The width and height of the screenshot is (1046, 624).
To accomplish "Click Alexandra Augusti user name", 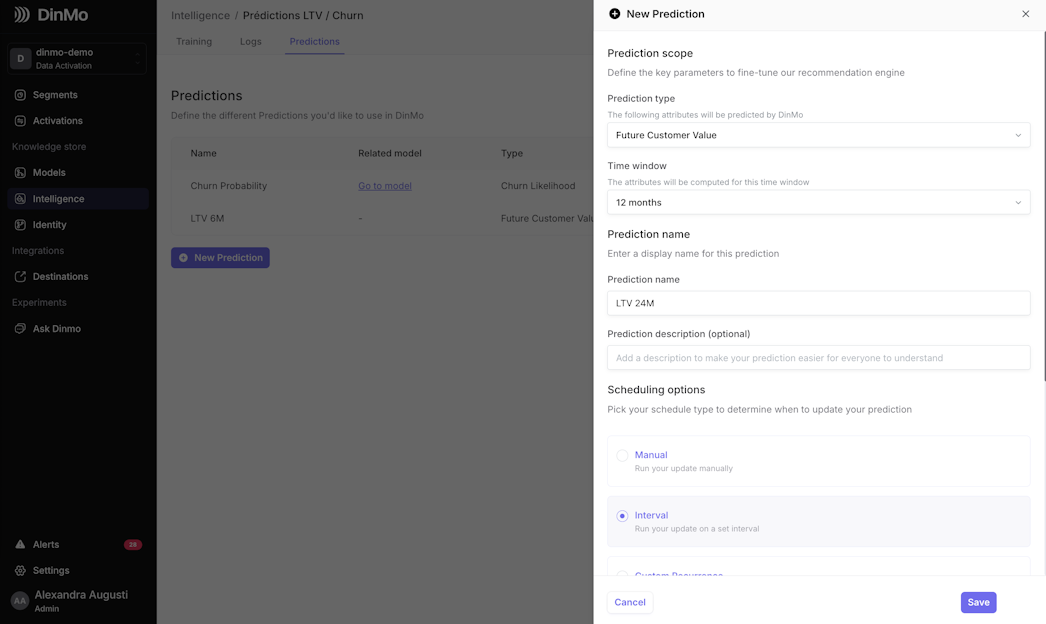I will tap(81, 595).
